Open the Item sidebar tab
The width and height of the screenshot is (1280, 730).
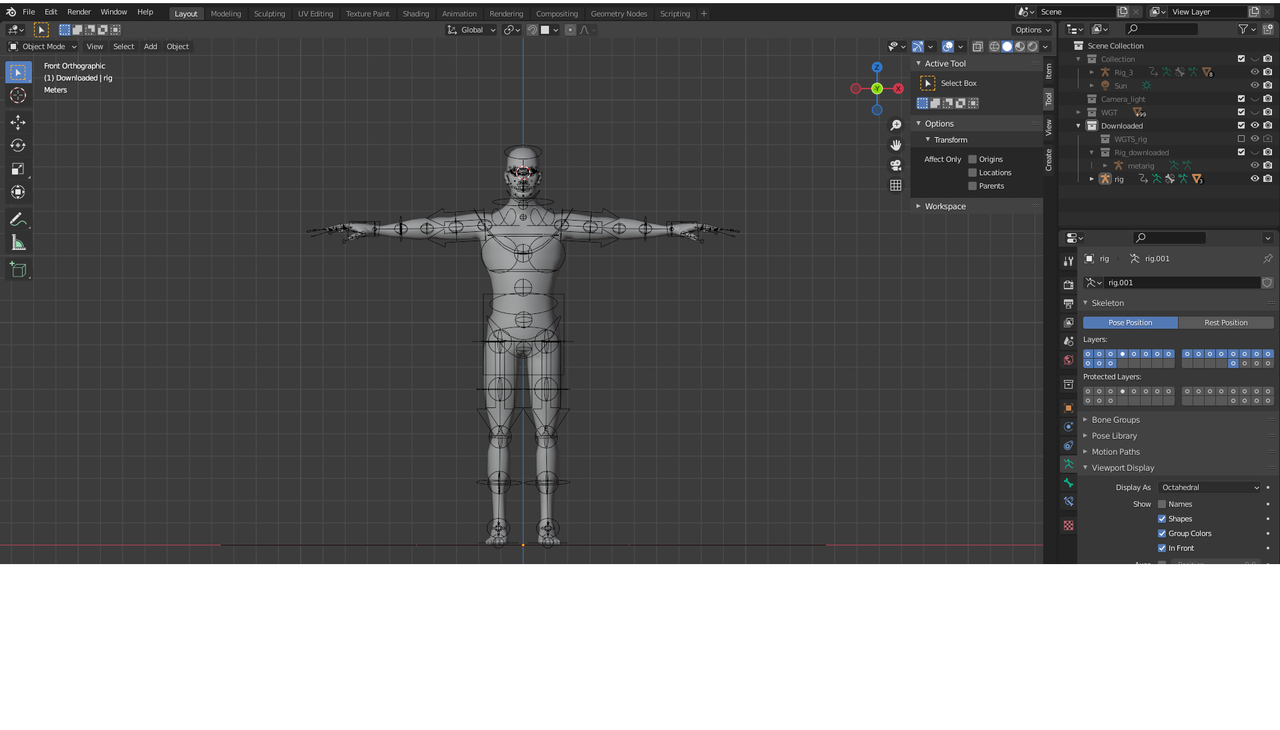click(1049, 70)
